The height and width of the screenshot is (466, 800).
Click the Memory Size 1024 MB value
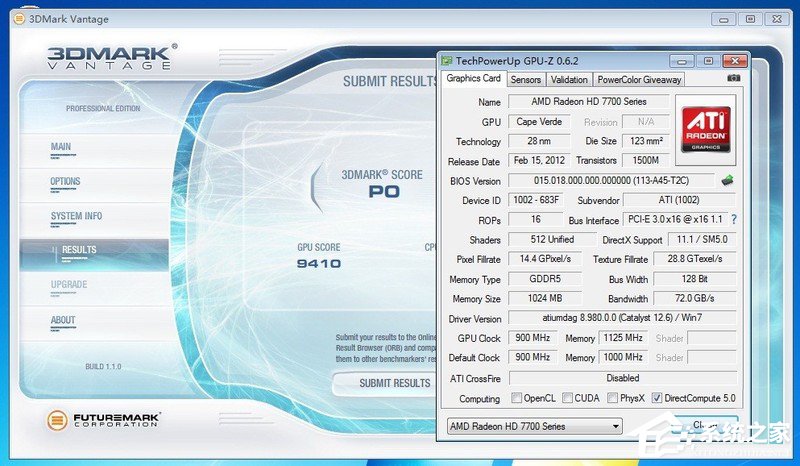pyautogui.click(x=545, y=299)
